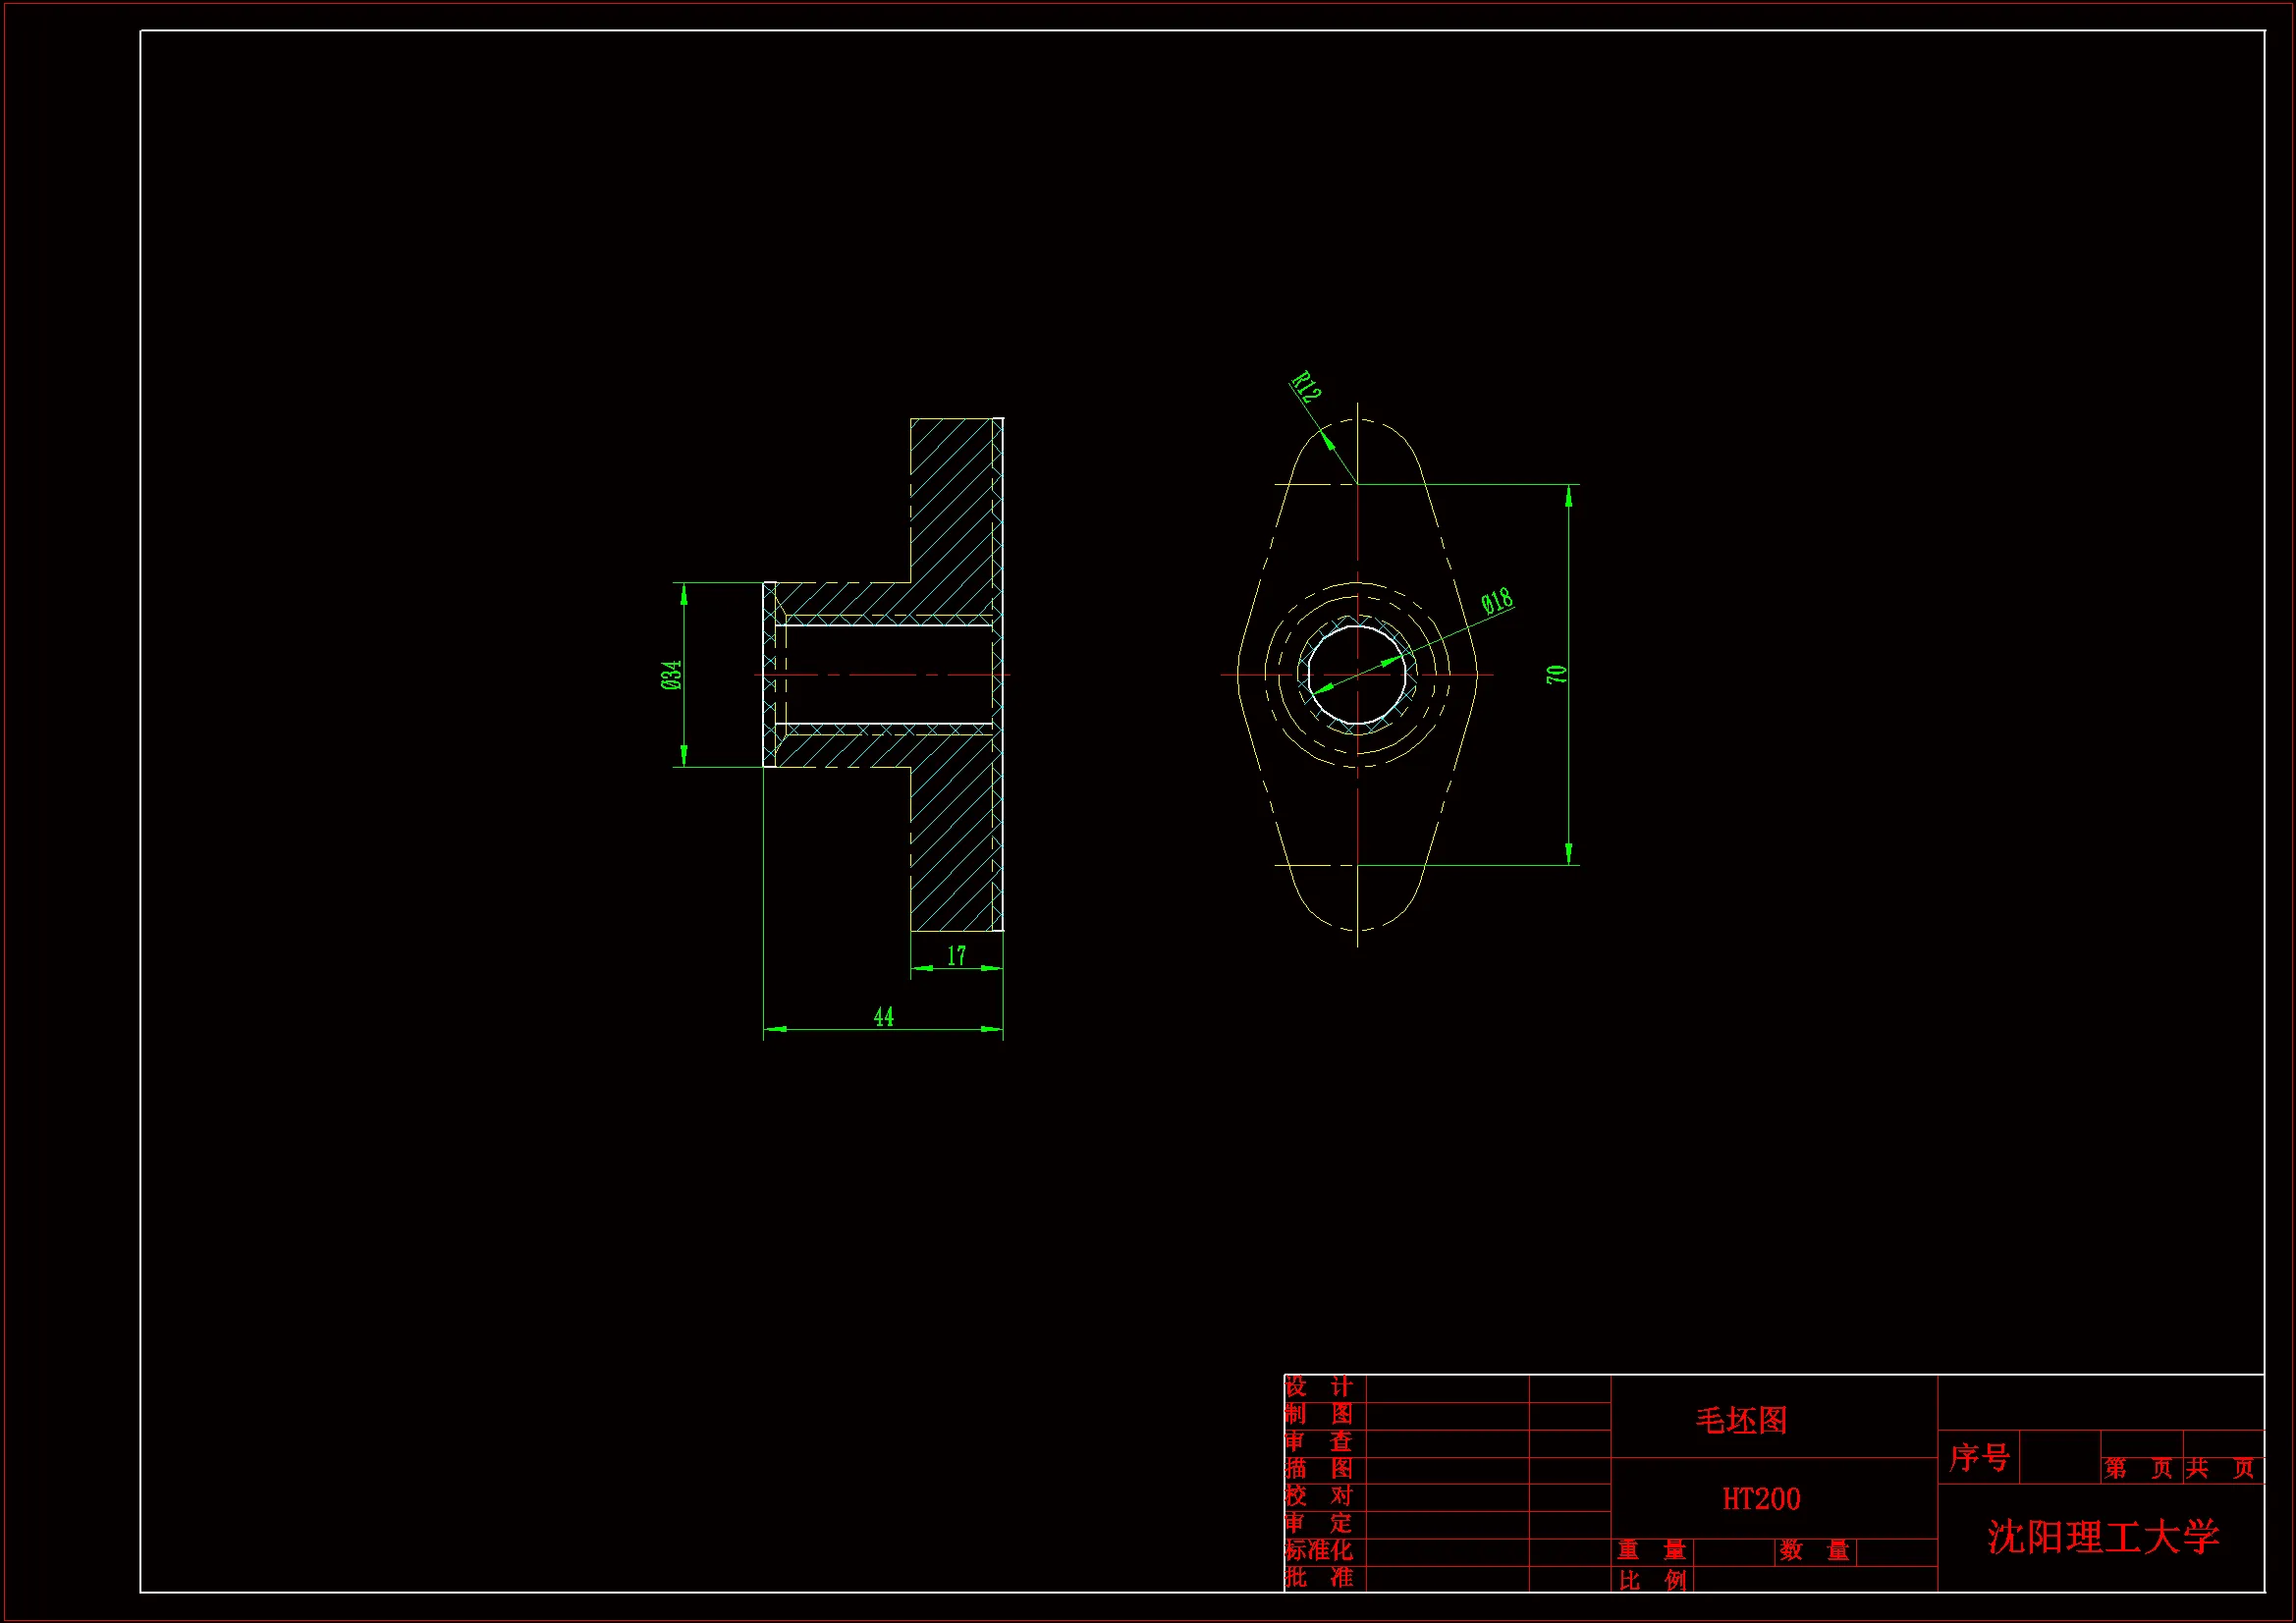This screenshot has height=1623, width=2296.
Task: Select the Ø18 diameter dimension text
Action: (x=1496, y=601)
